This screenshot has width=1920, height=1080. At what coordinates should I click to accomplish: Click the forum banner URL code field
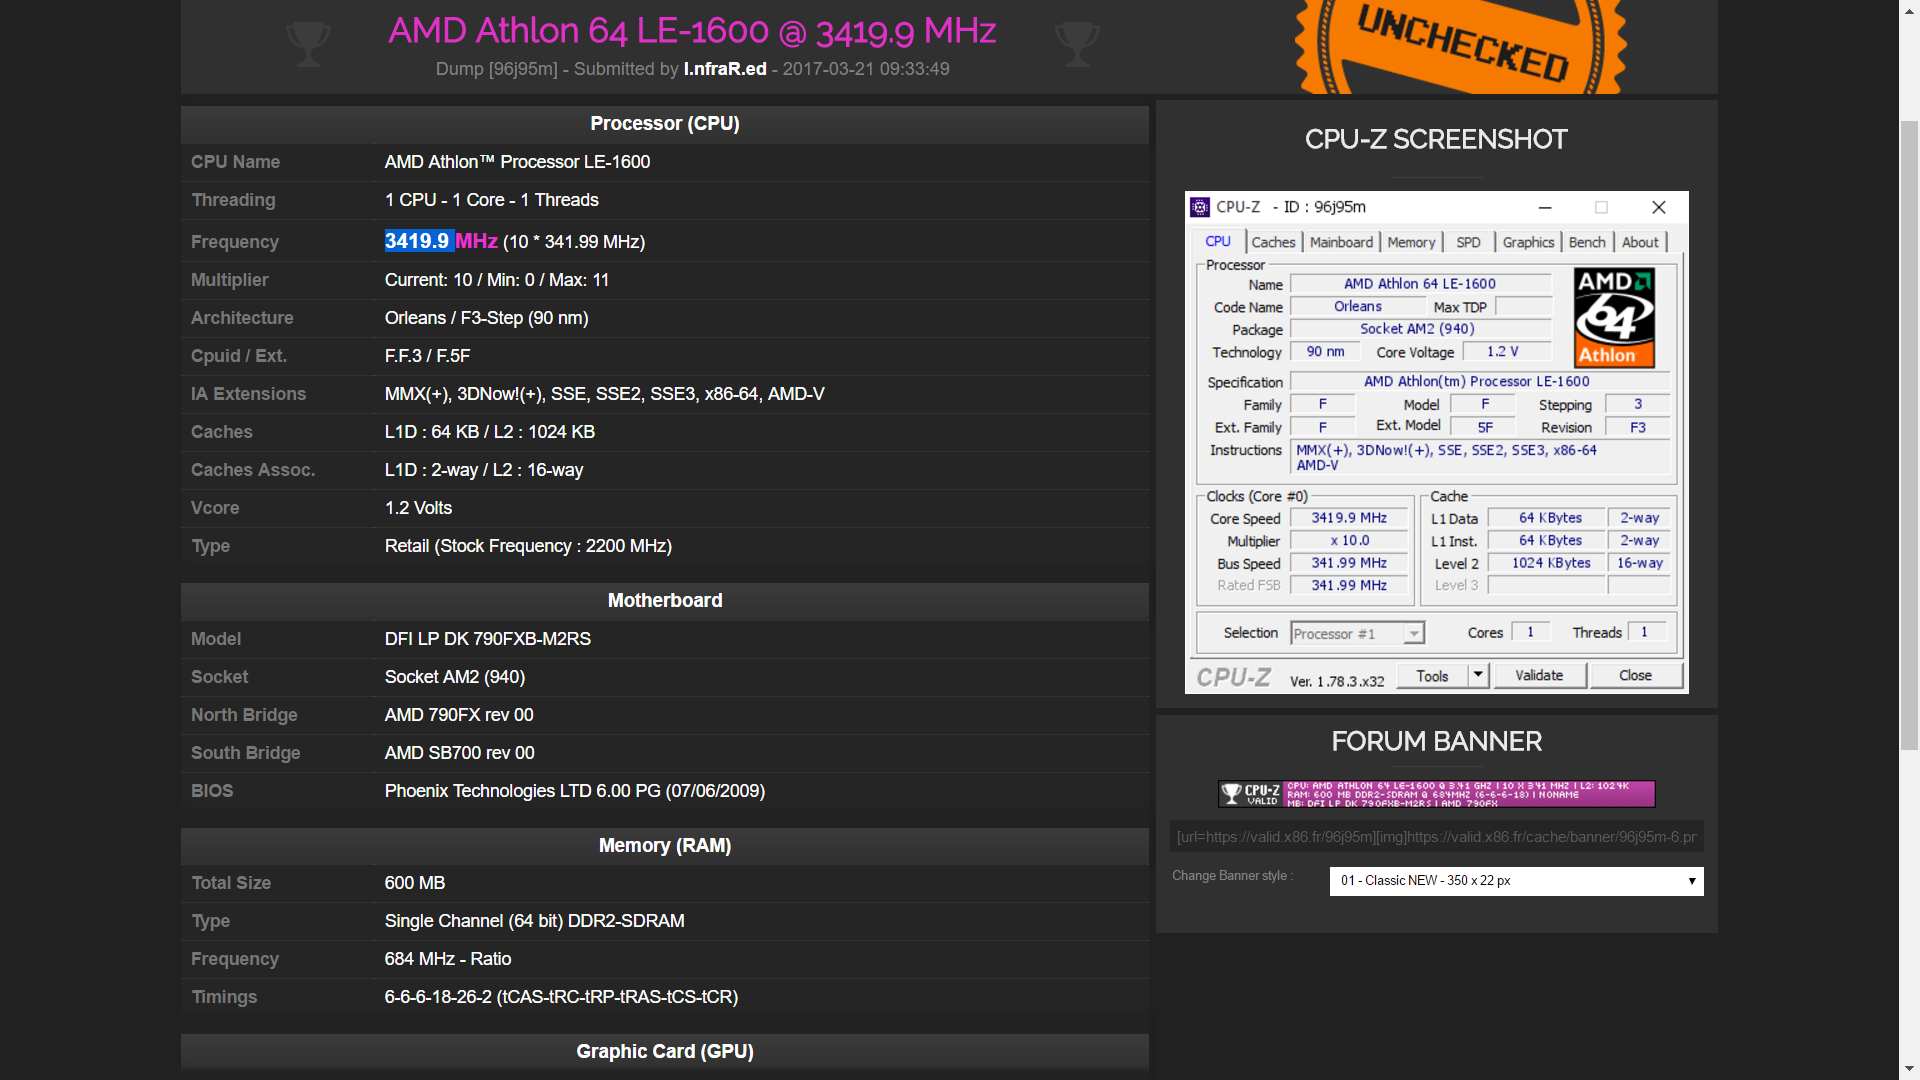[1436, 837]
